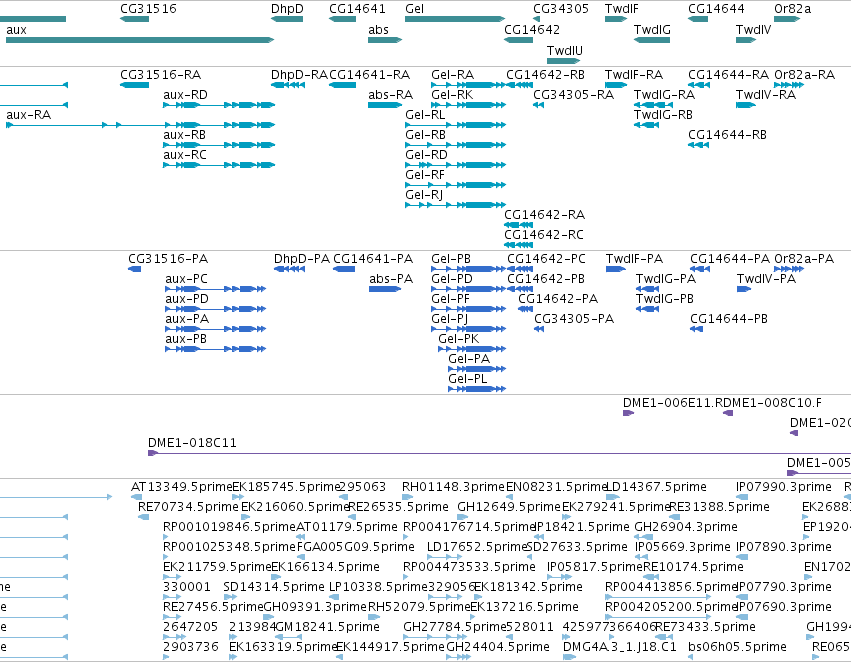Select the CG14644-RB transcript
The height and width of the screenshot is (662, 851).
(698, 145)
